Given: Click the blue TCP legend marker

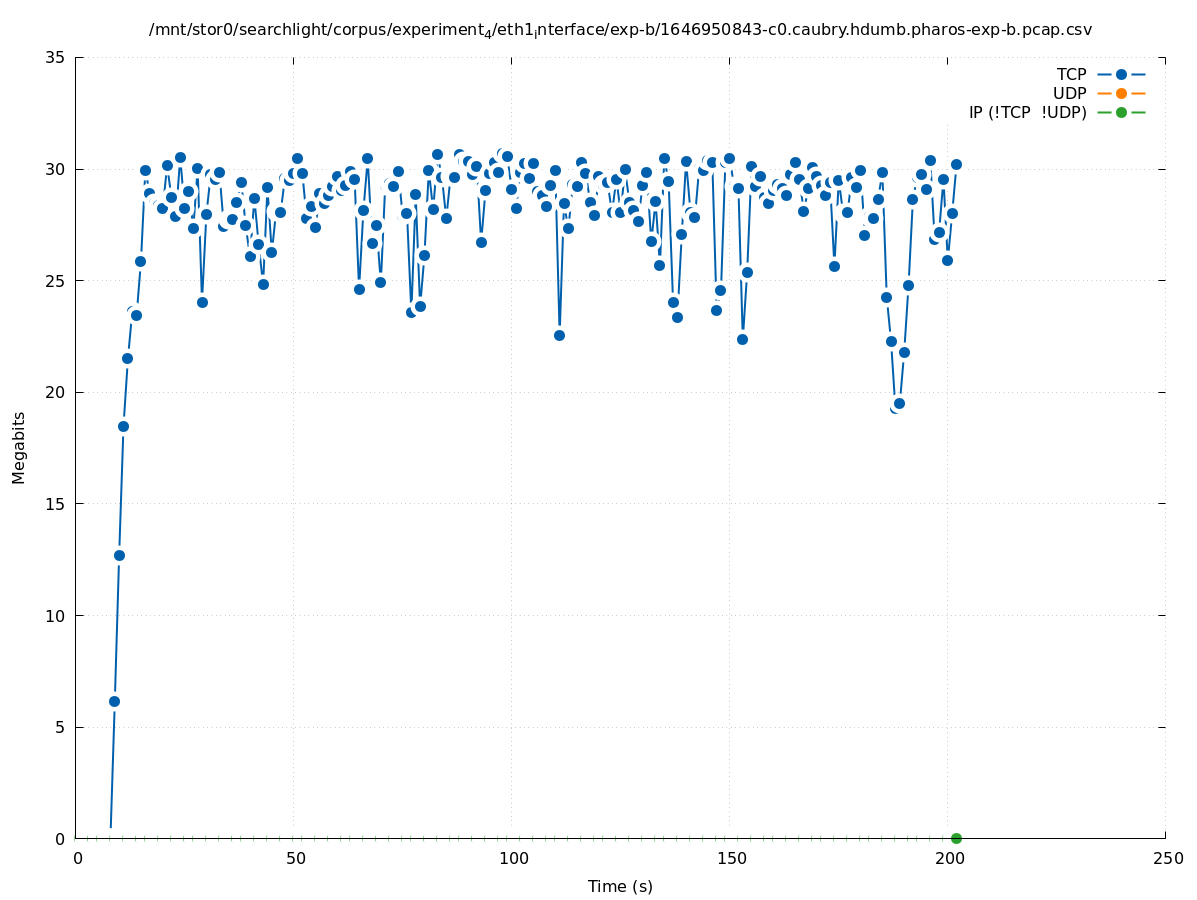Looking at the screenshot, I should [1121, 74].
